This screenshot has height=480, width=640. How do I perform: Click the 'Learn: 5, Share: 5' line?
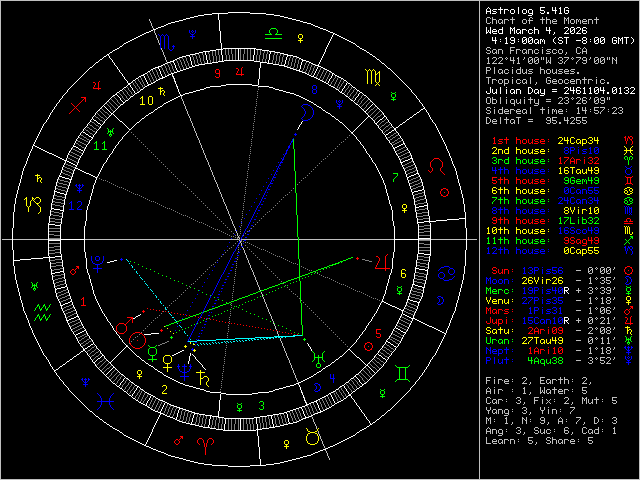tap(539, 440)
